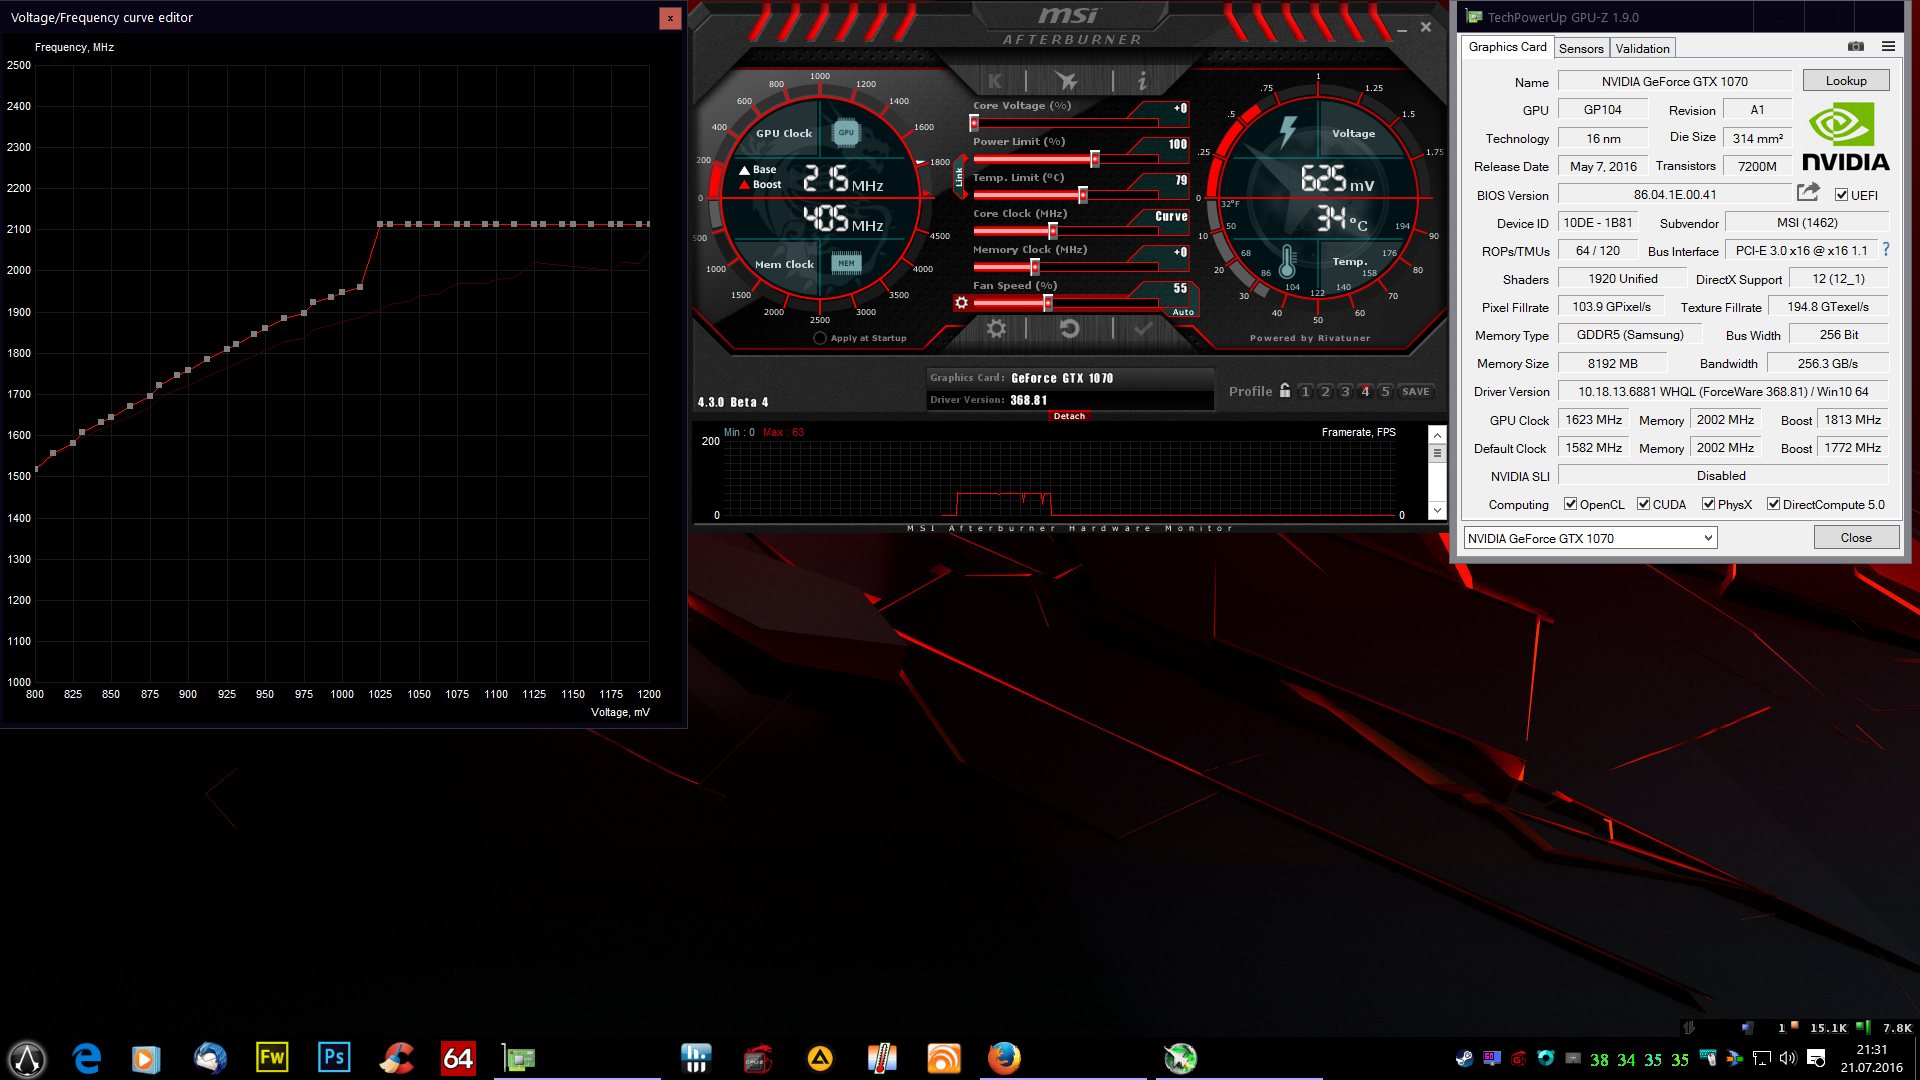Click the Detach expander below Afterburner

[1069, 416]
